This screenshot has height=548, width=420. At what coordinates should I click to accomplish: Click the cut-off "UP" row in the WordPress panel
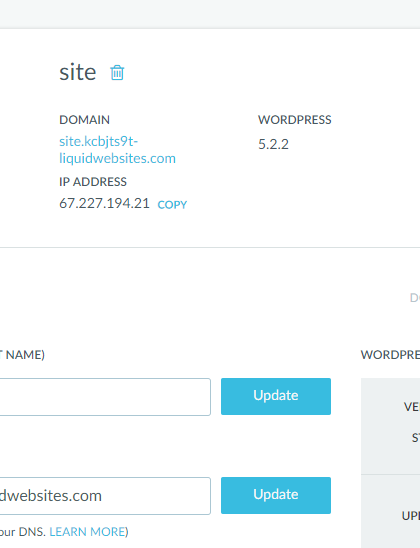pyautogui.click(x=411, y=516)
